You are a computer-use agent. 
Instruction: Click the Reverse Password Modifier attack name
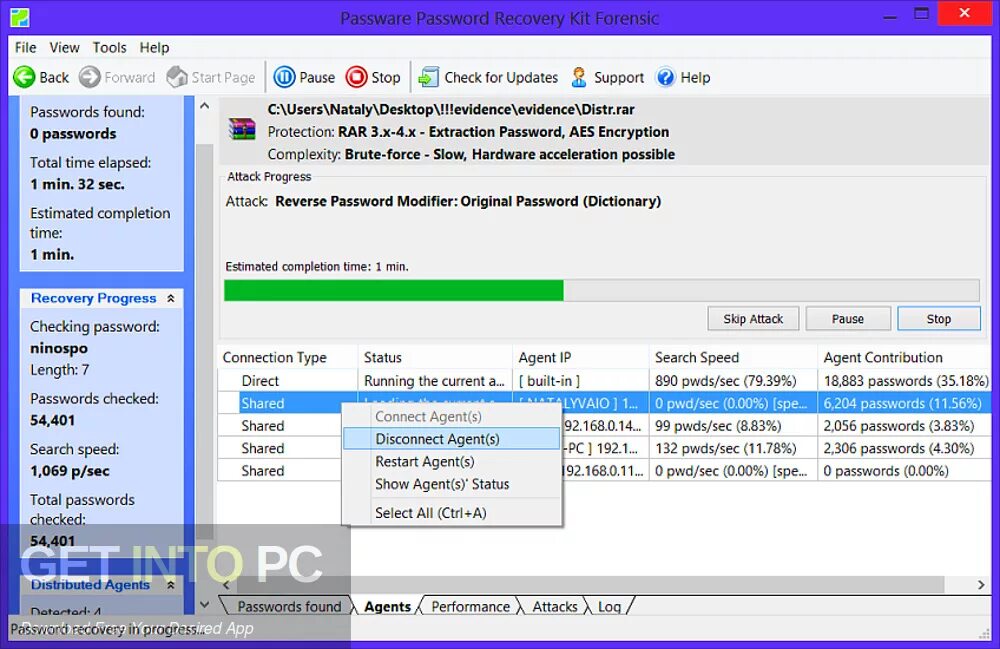click(467, 201)
